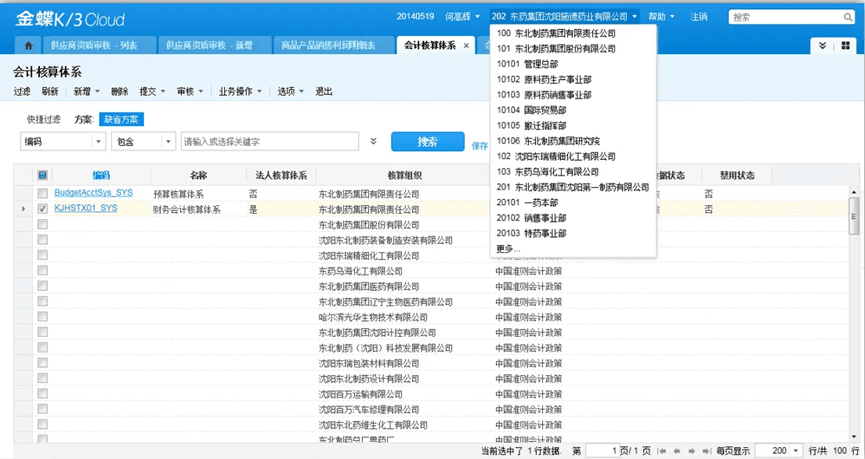Open the 包含 condition combo box
This screenshot has width=865, height=459.
pyautogui.click(x=143, y=141)
